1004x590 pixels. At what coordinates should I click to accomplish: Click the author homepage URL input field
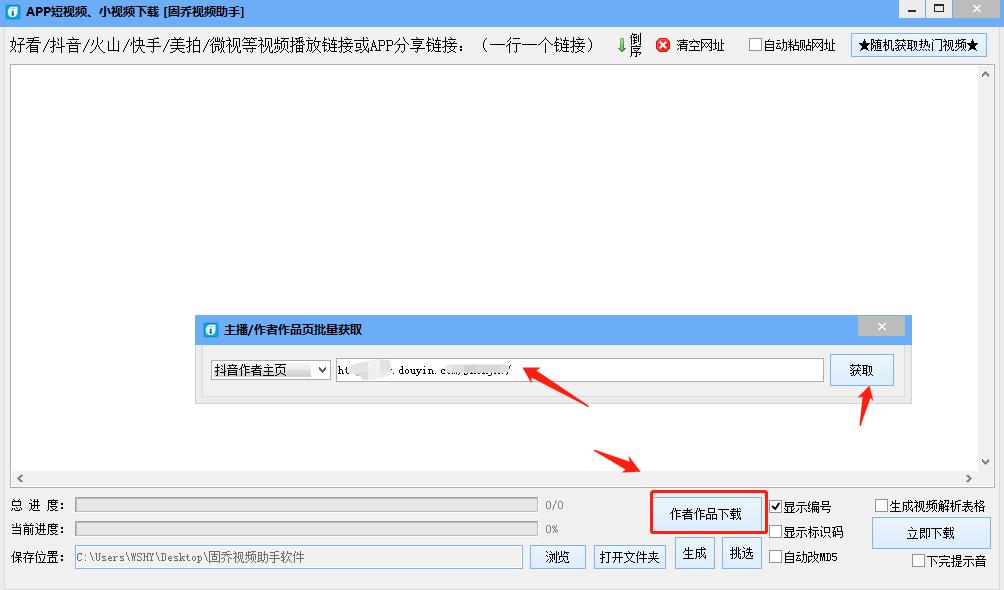click(x=580, y=369)
